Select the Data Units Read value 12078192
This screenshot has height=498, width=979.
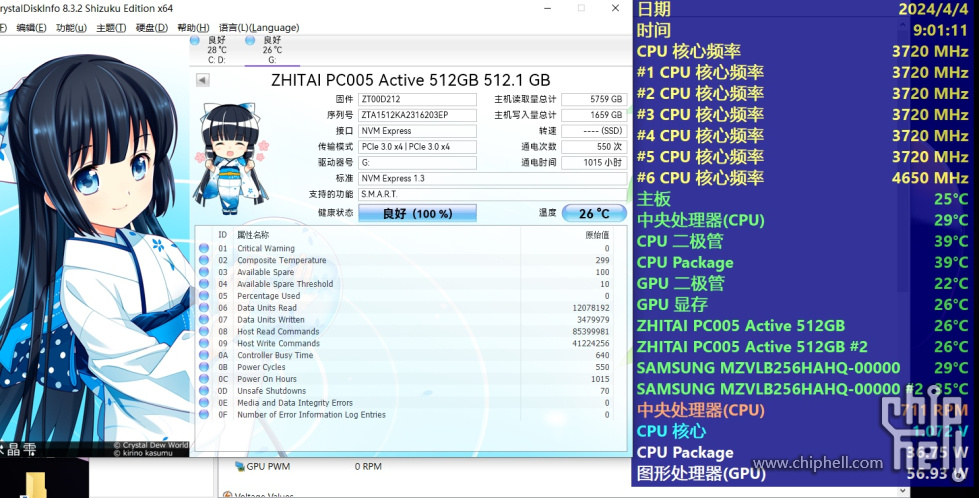(x=591, y=308)
